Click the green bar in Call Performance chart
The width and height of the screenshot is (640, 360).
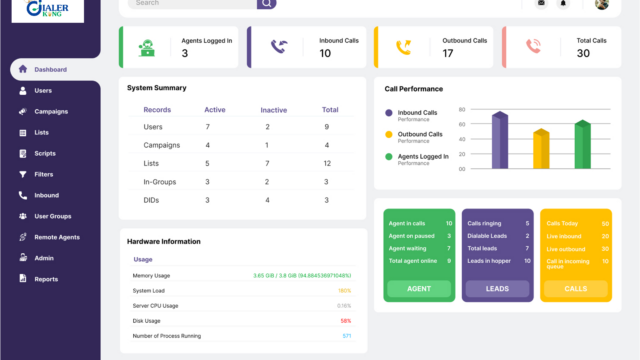582,144
